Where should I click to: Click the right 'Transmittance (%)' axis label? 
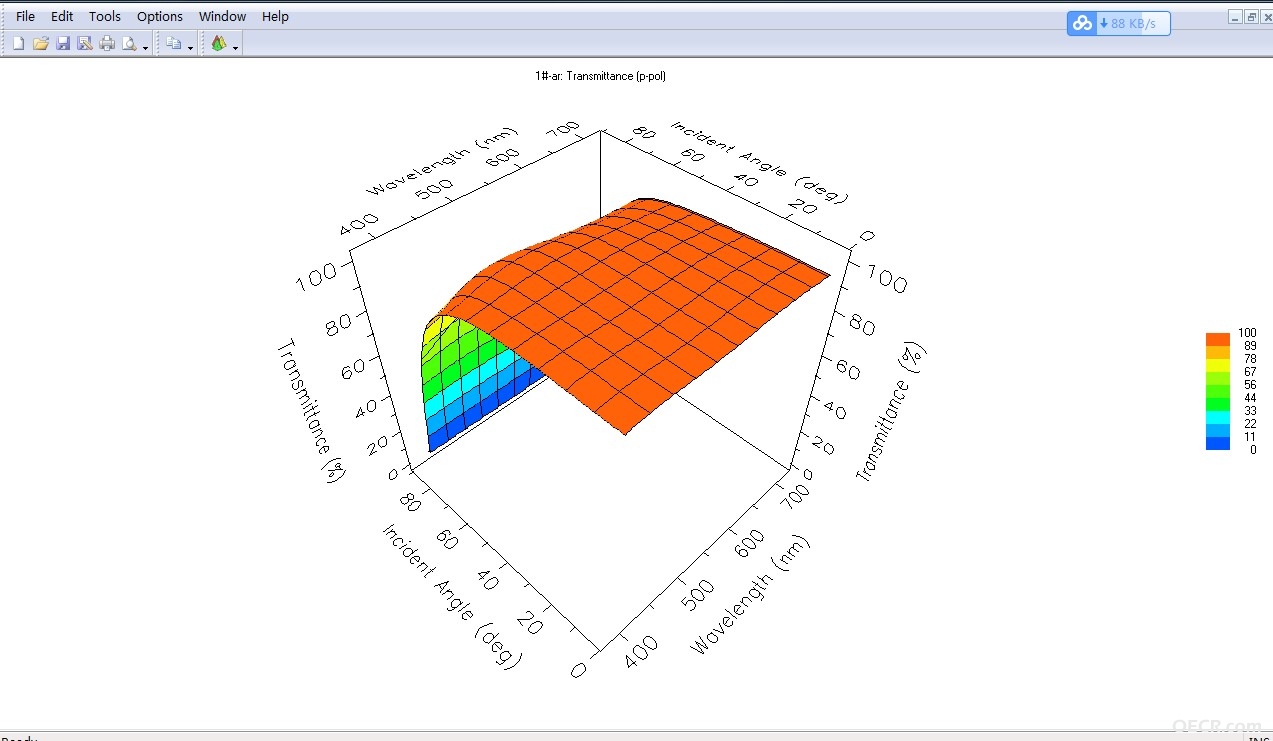pyautogui.click(x=892, y=412)
